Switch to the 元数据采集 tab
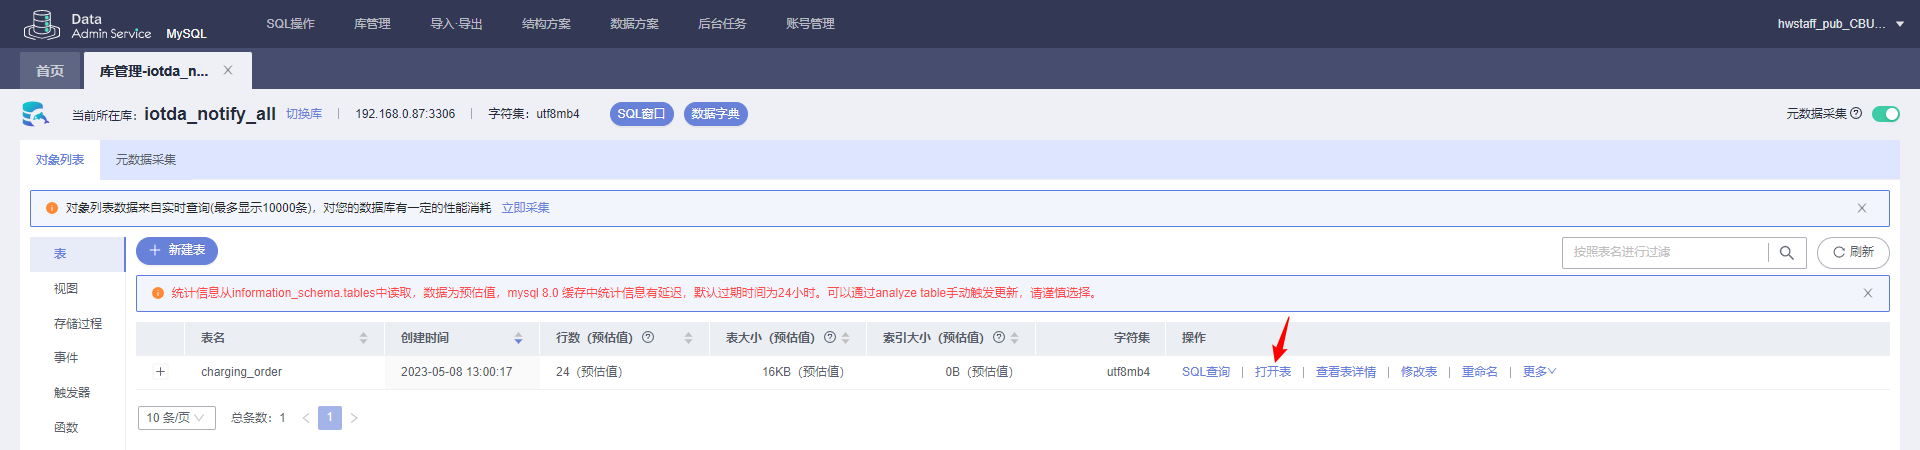 tap(146, 160)
